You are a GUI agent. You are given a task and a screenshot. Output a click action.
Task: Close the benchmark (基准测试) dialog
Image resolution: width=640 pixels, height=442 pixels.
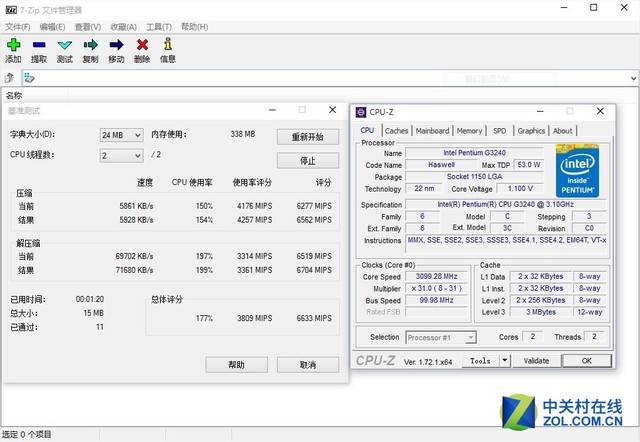[333, 110]
